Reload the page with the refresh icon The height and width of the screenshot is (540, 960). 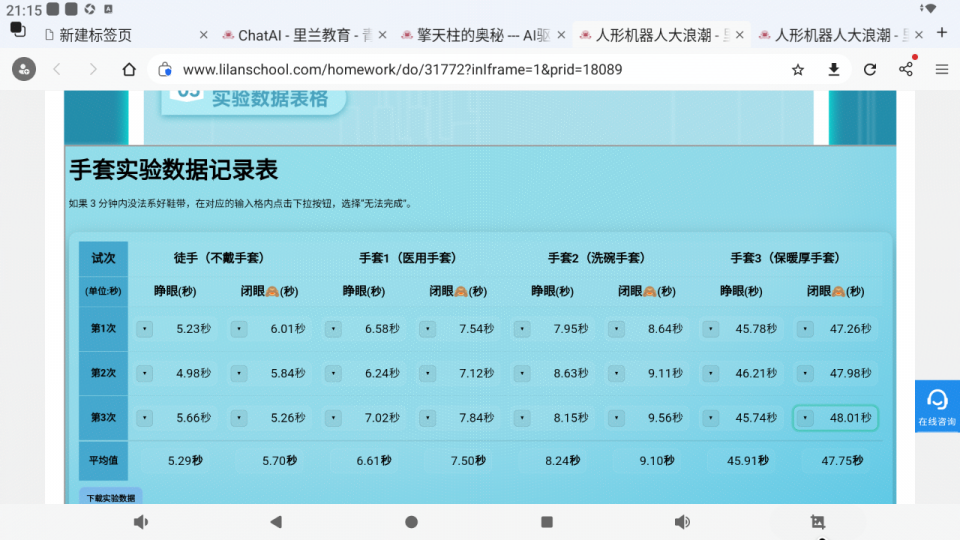pyautogui.click(x=869, y=70)
